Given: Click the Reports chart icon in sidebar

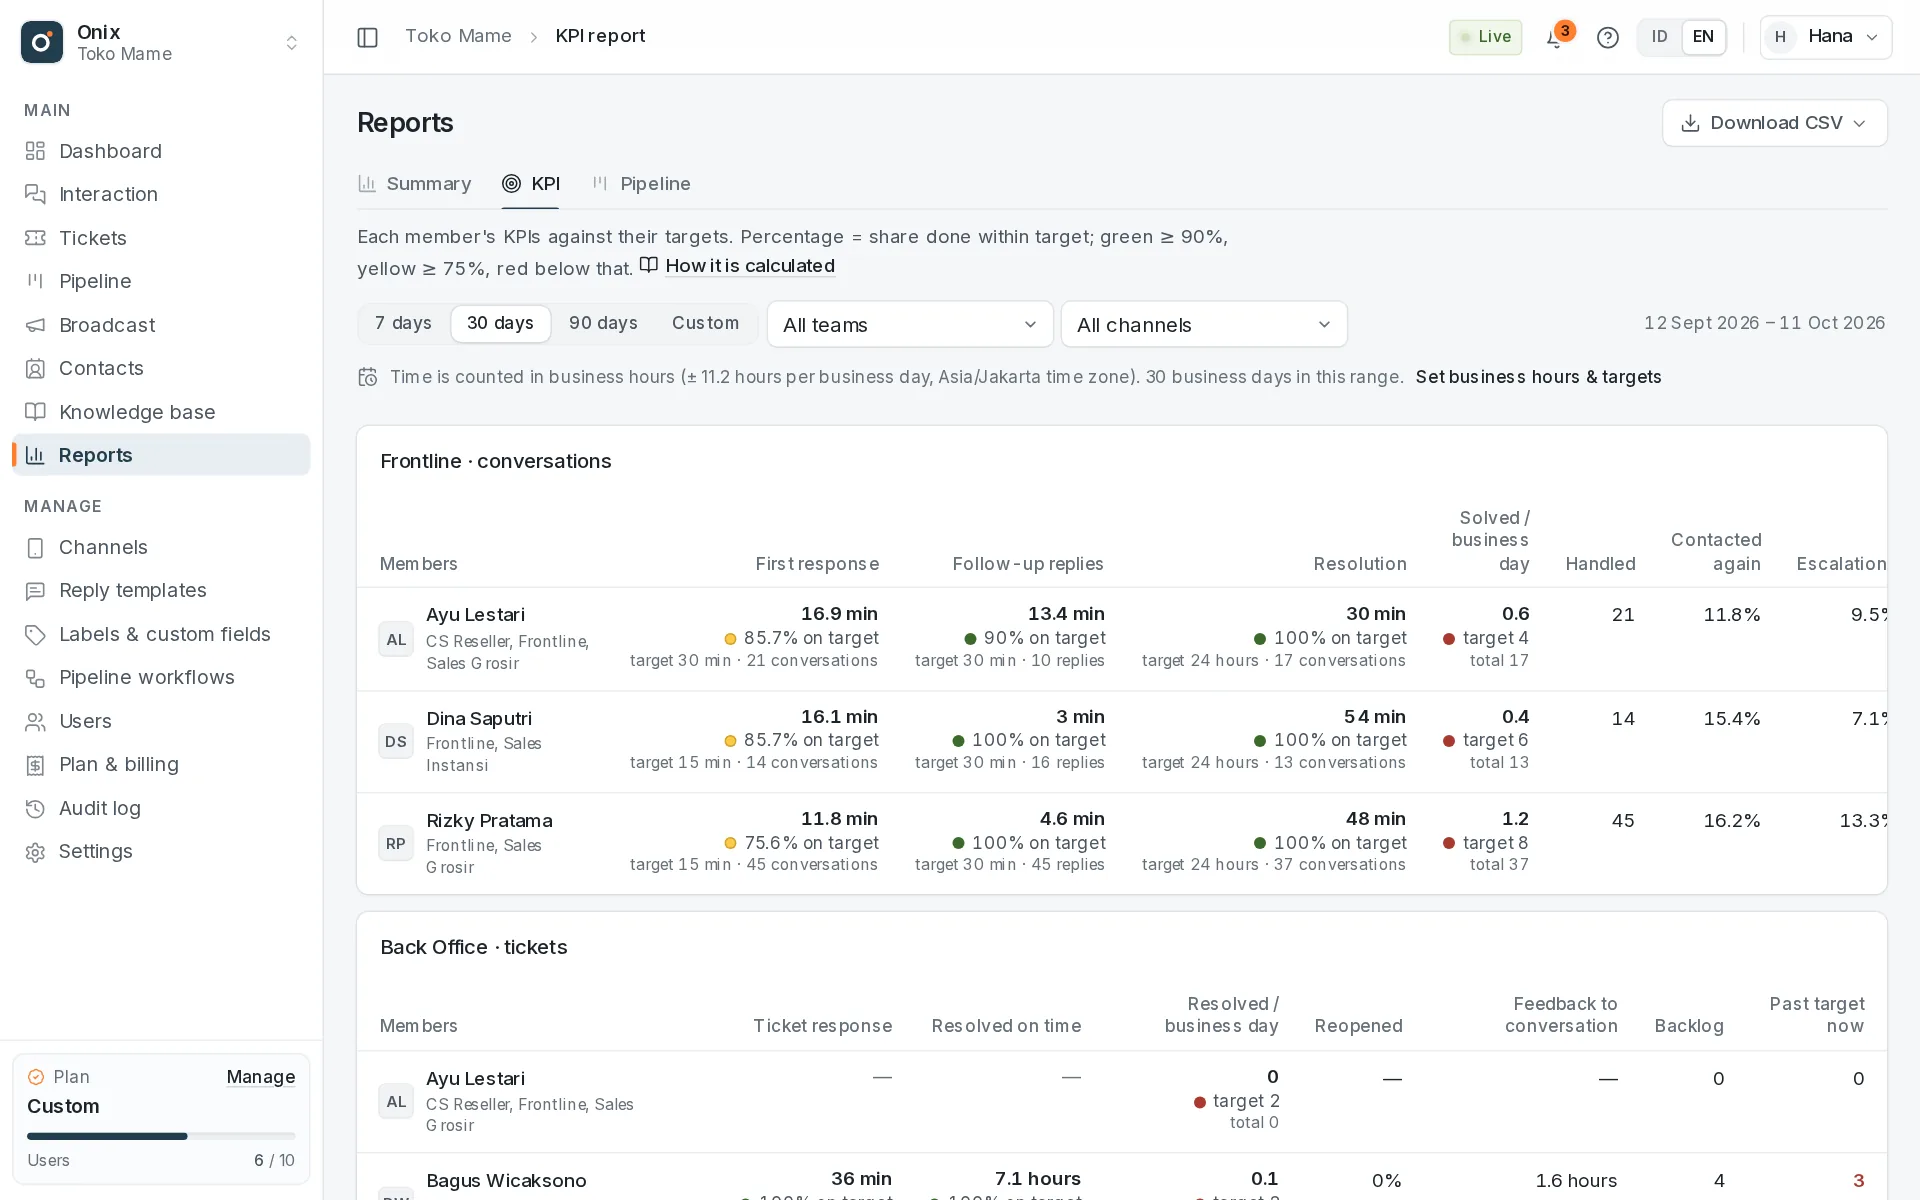Looking at the screenshot, I should pos(36,455).
